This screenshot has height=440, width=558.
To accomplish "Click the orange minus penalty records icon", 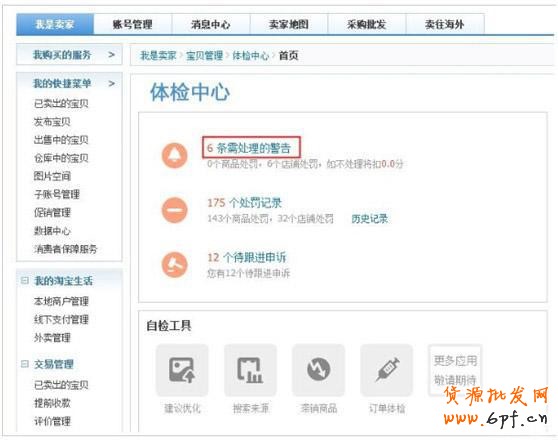I will pyautogui.click(x=174, y=210).
